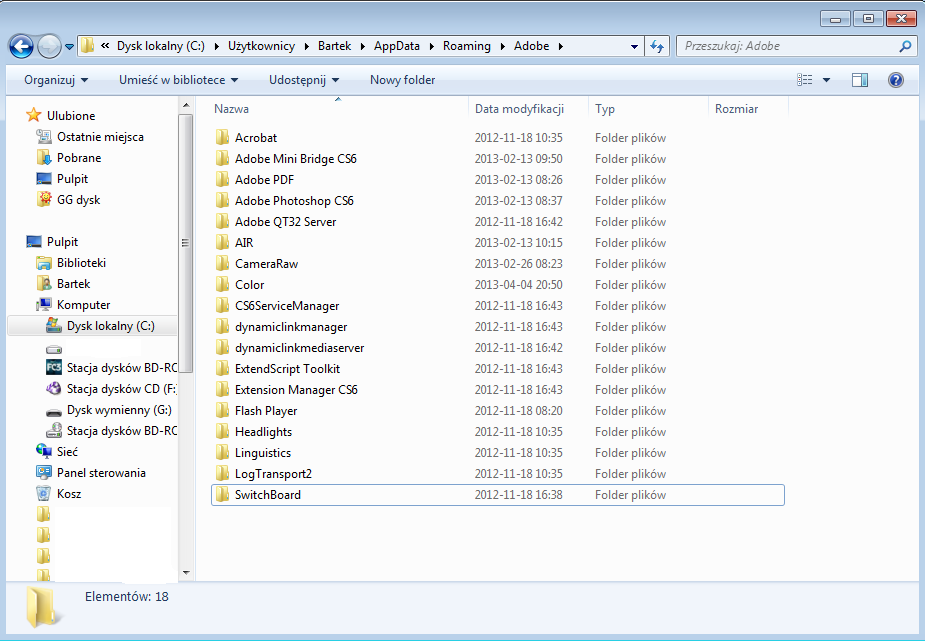Open the 'Organizuj' menu
Viewport: 925px width, 641px height.
pos(56,80)
